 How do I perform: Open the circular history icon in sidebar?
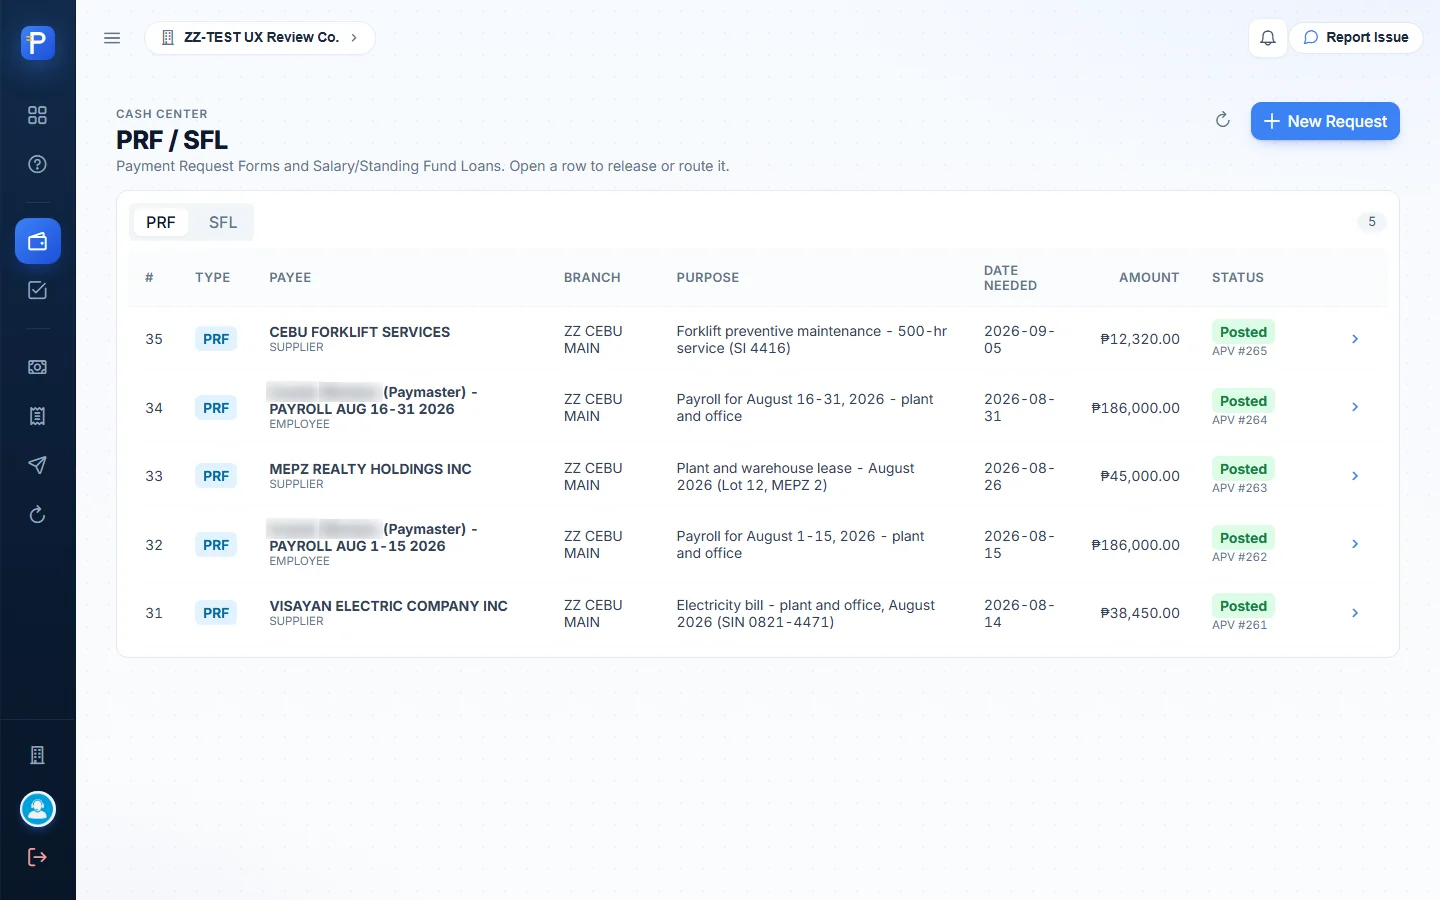tap(37, 515)
